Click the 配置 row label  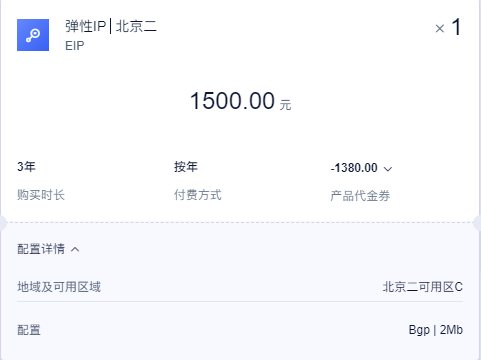[x=29, y=330]
